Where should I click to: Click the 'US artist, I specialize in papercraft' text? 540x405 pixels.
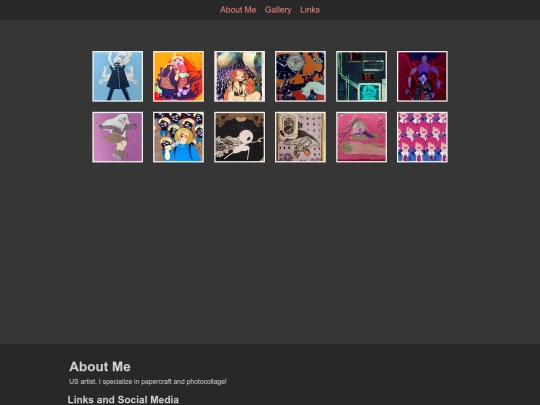click(x=148, y=382)
